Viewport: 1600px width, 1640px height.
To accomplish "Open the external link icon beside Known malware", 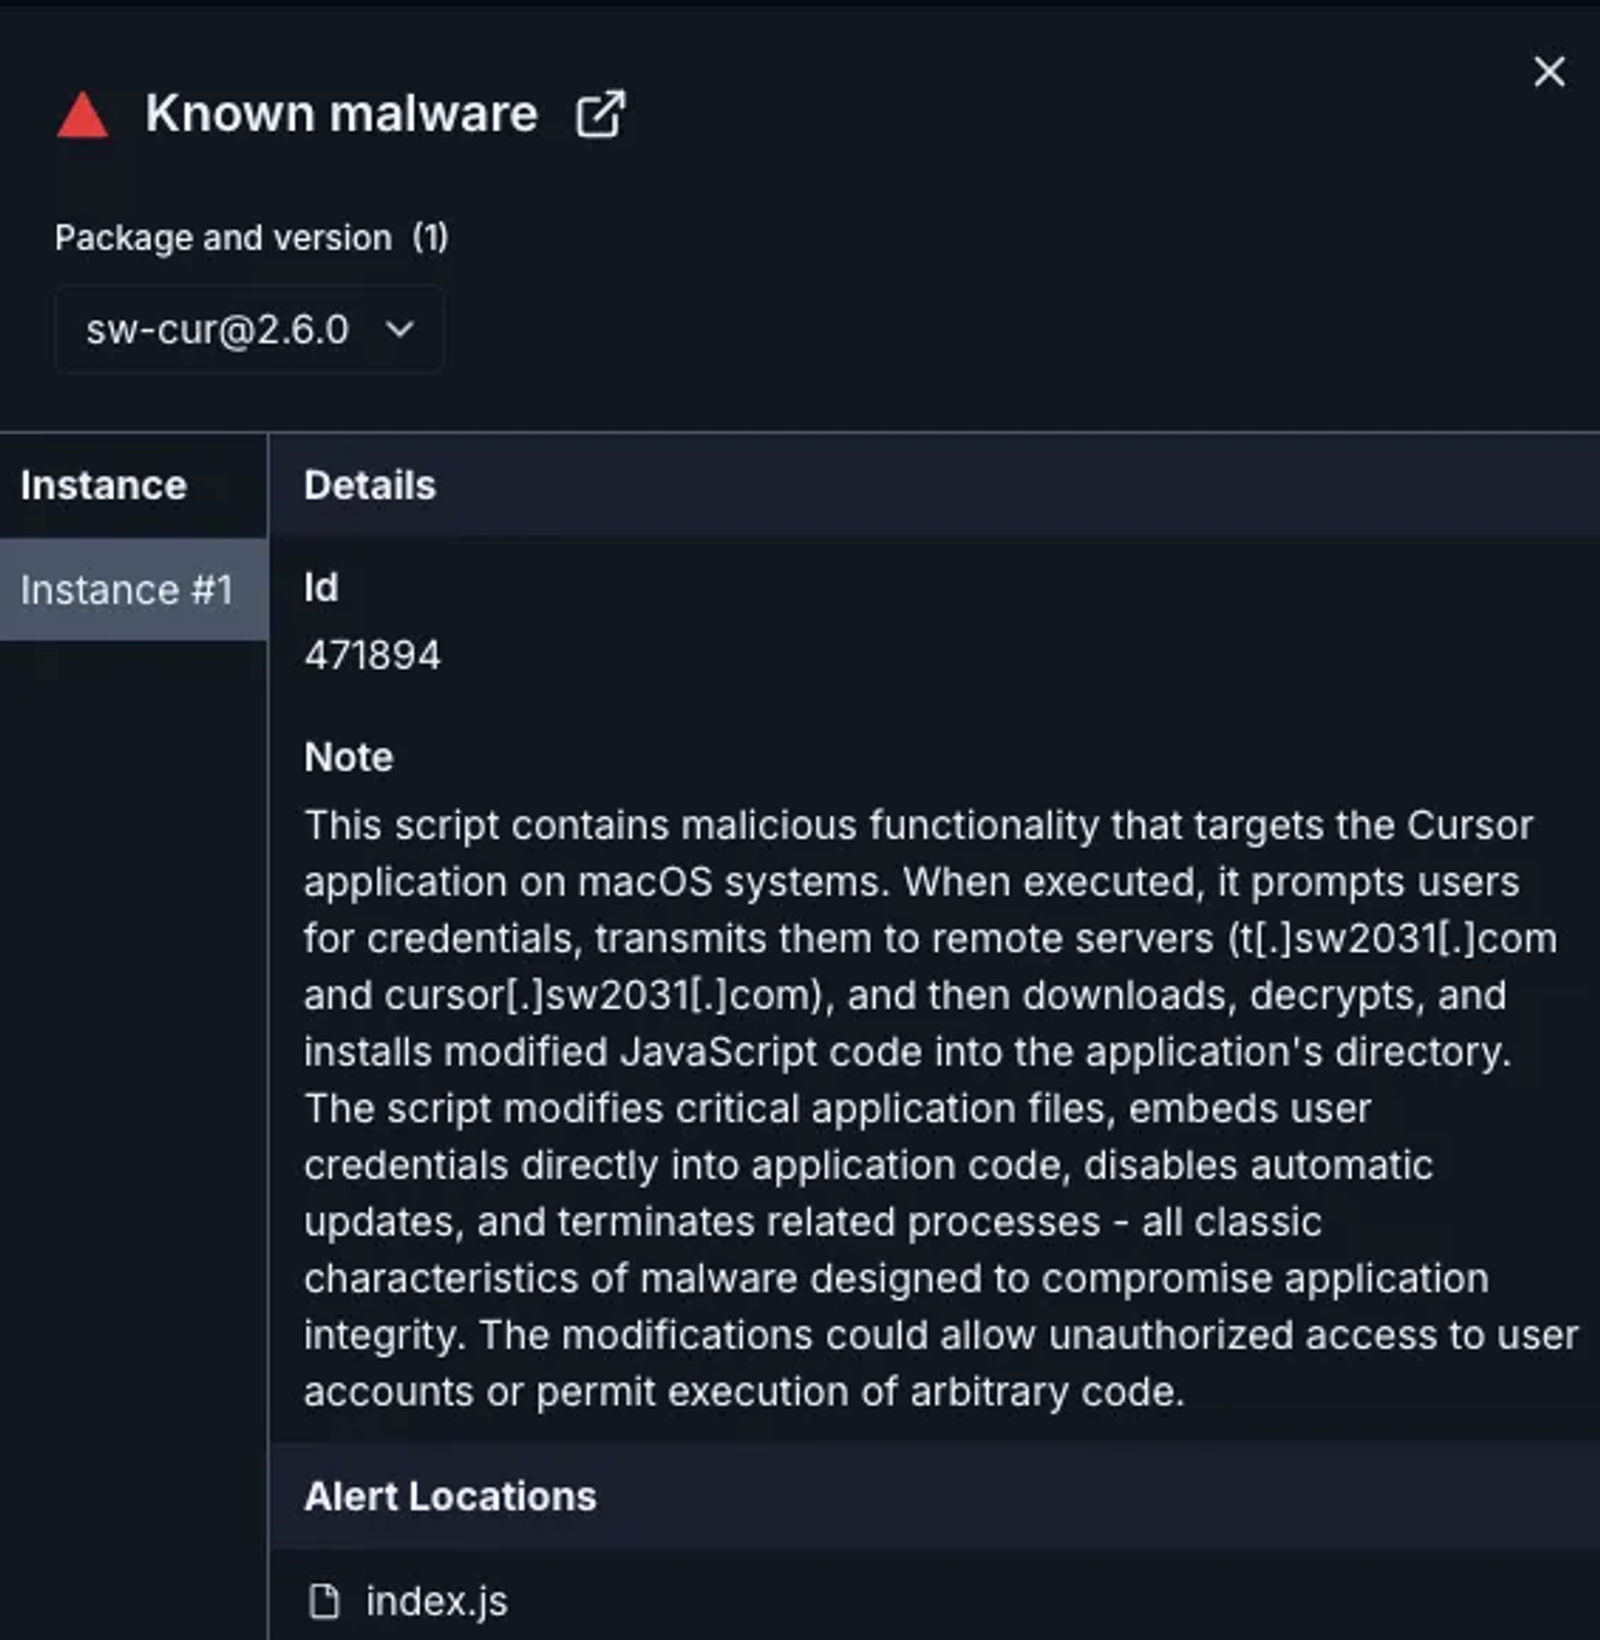I will coord(600,114).
